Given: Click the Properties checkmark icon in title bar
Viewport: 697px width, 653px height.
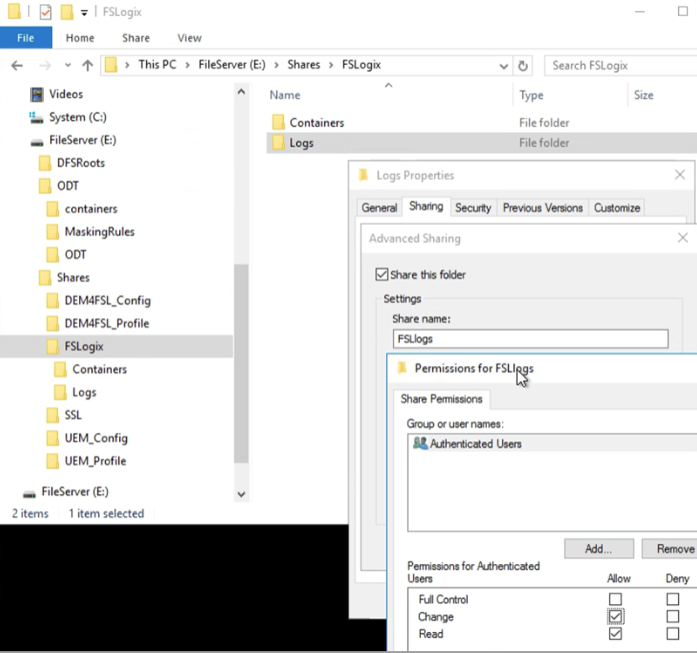Looking at the screenshot, I should pos(44,12).
